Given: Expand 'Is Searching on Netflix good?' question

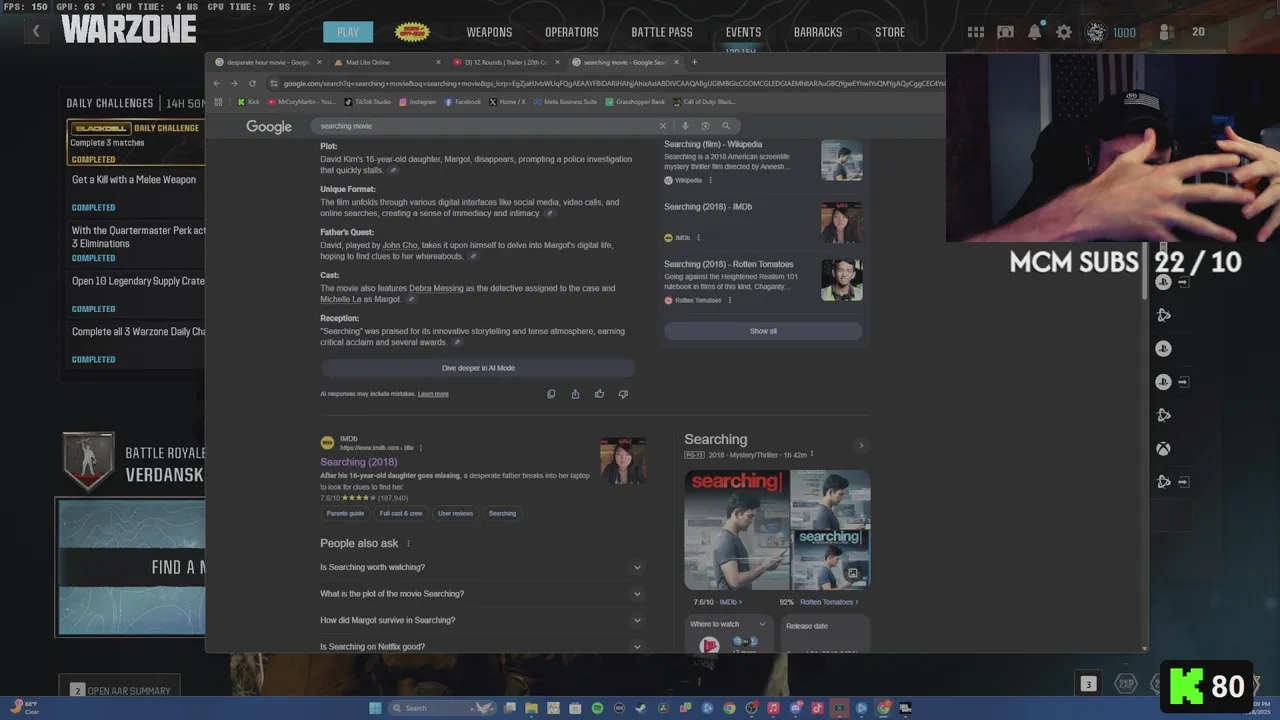Looking at the screenshot, I should 481,647.
